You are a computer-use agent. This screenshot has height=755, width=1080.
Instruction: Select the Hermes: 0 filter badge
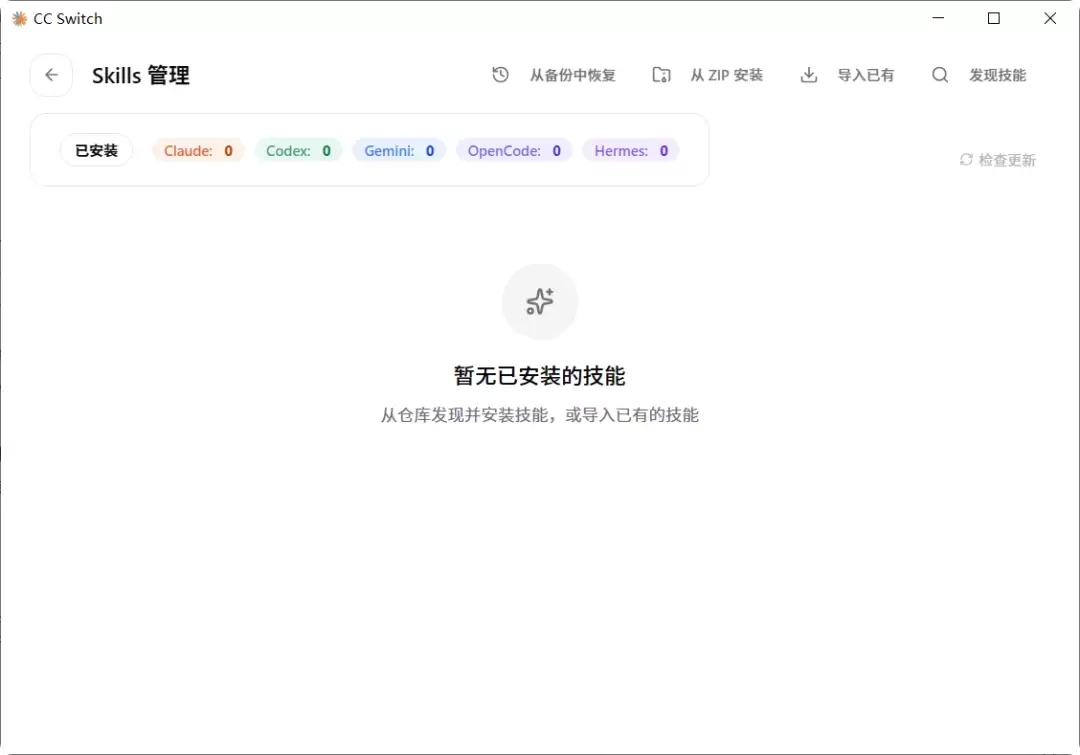[x=631, y=150]
